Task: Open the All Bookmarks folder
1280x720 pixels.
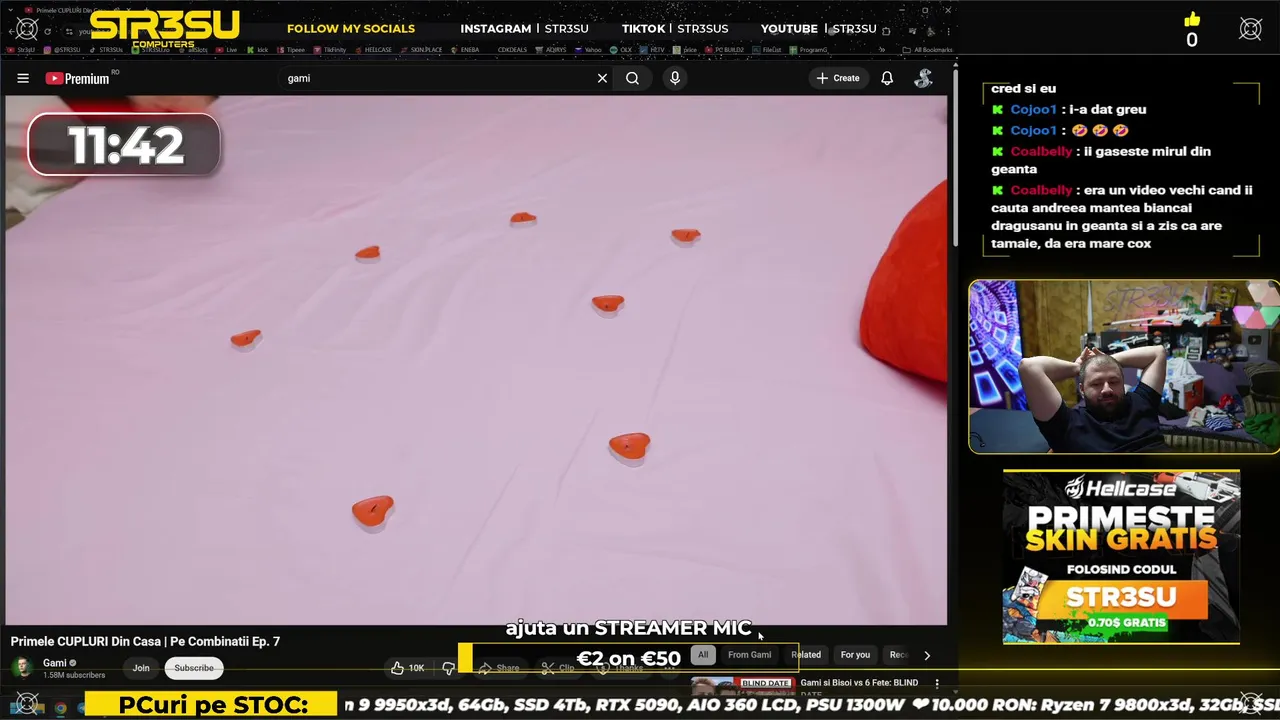Action: tap(927, 50)
